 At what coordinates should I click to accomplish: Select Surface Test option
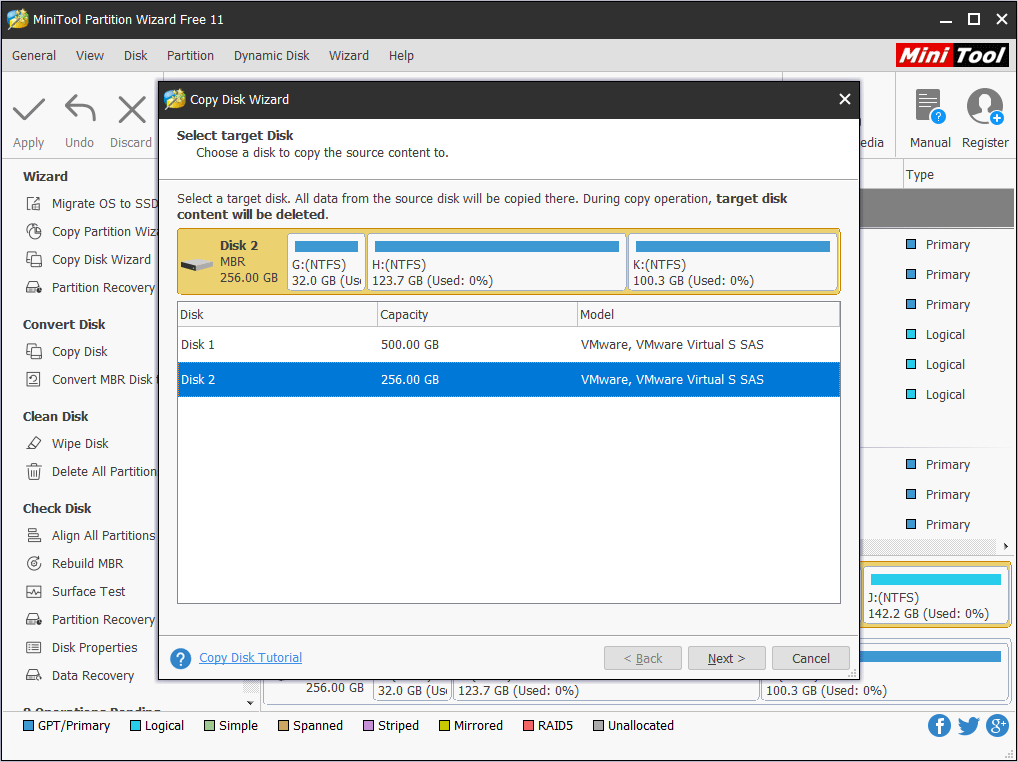coord(75,592)
